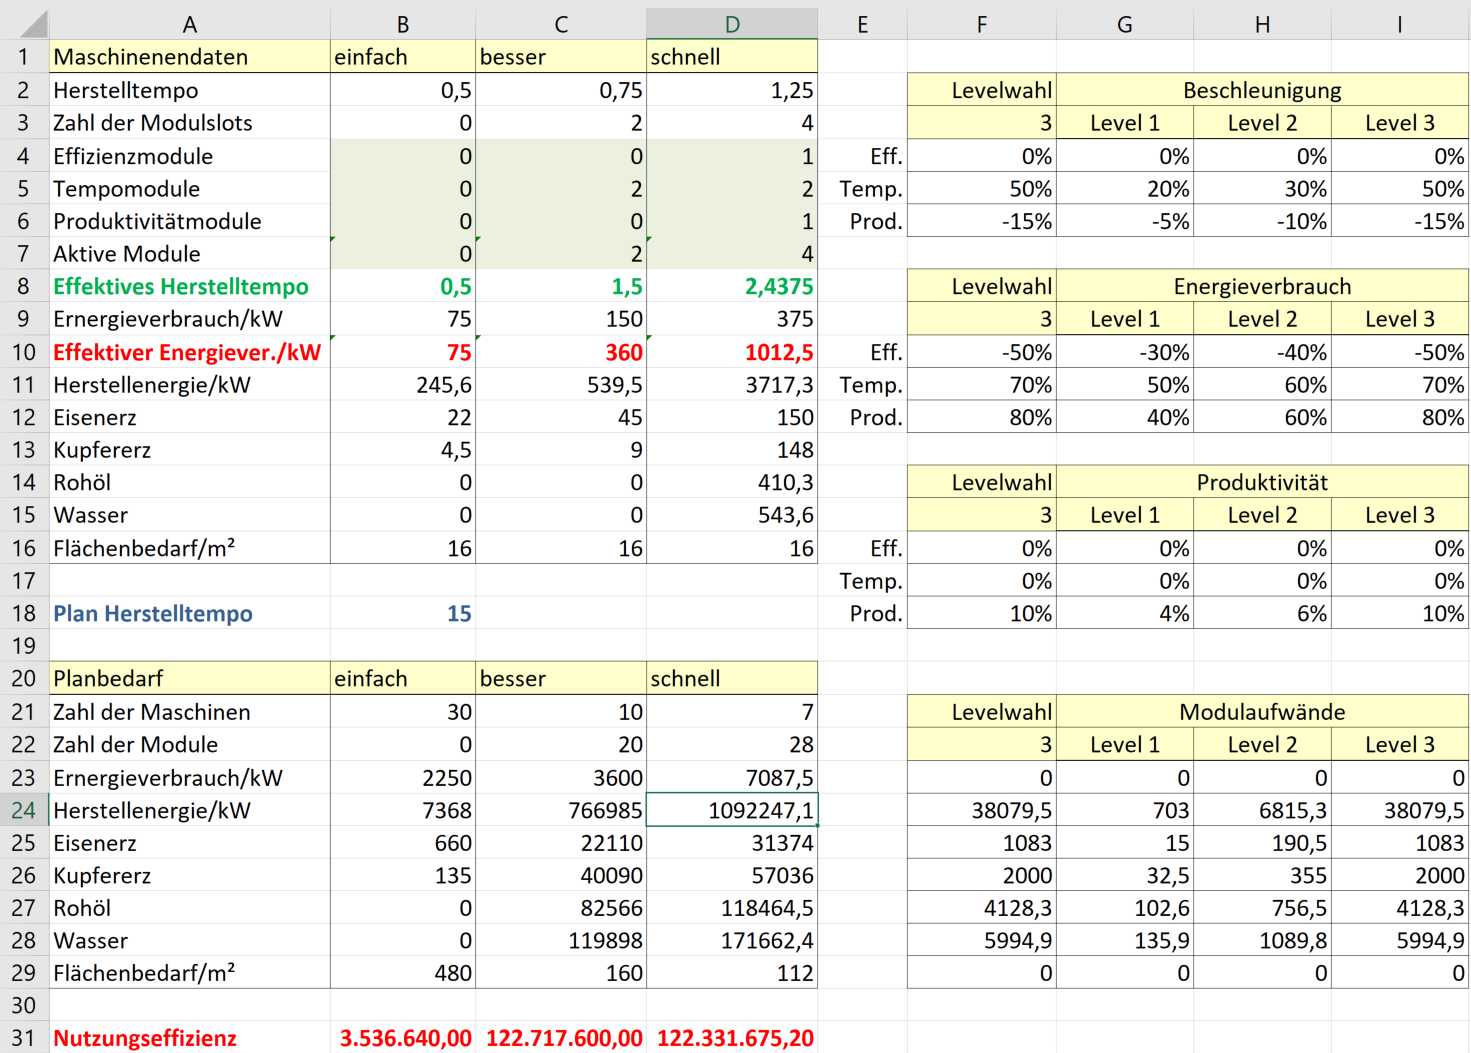Click the 'Nutzungseffizienz' label
This screenshot has height=1053, width=1471.
click(190, 1038)
